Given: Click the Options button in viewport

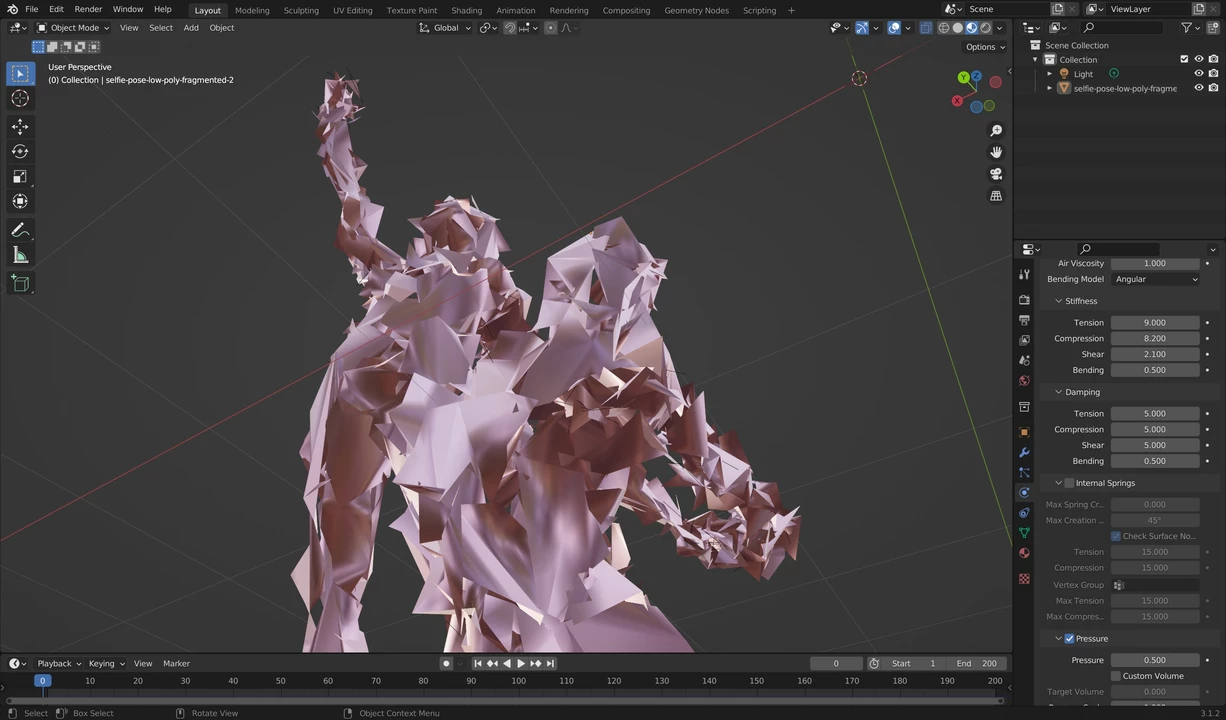Looking at the screenshot, I should 984,47.
